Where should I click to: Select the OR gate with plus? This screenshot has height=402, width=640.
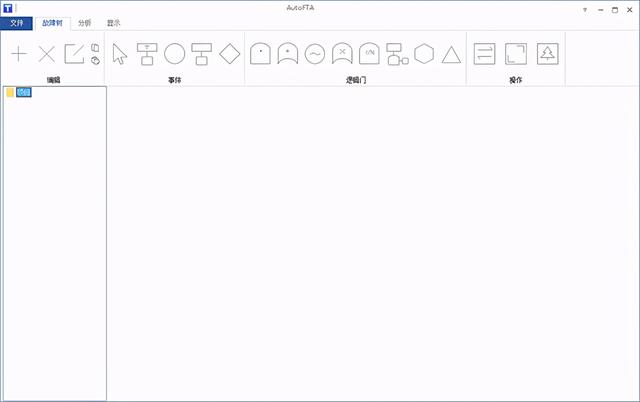click(288, 54)
